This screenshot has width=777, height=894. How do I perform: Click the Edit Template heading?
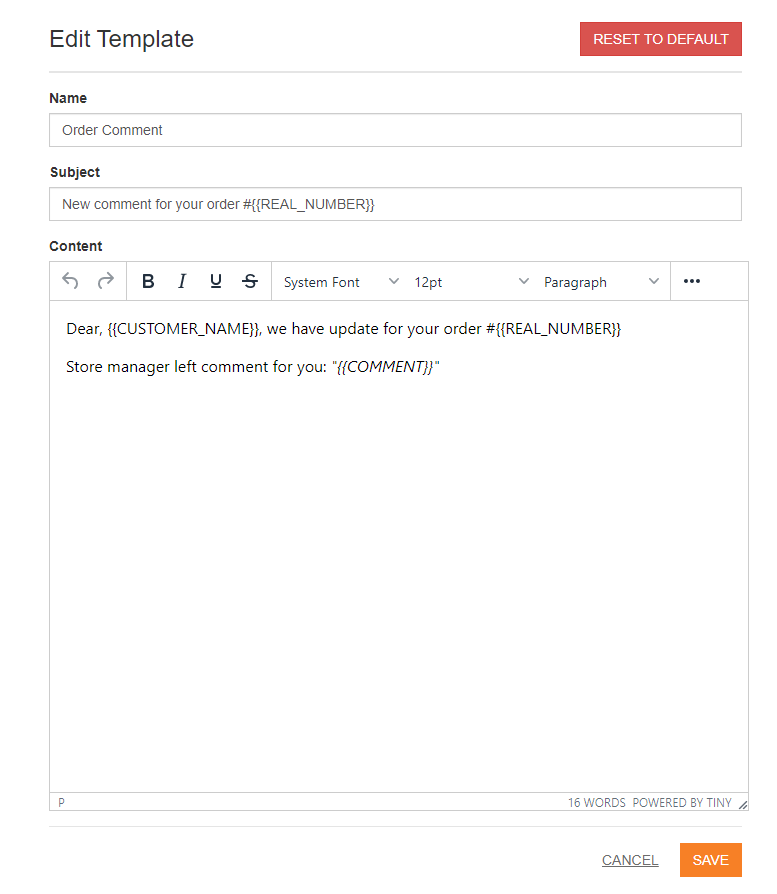click(121, 39)
